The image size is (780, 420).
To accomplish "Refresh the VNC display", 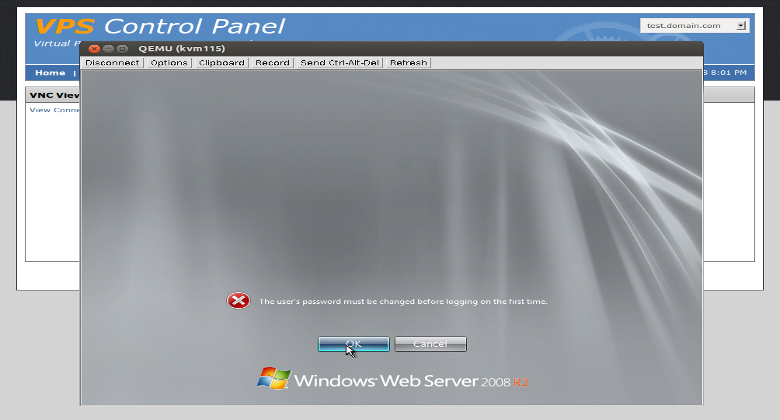I will point(409,63).
